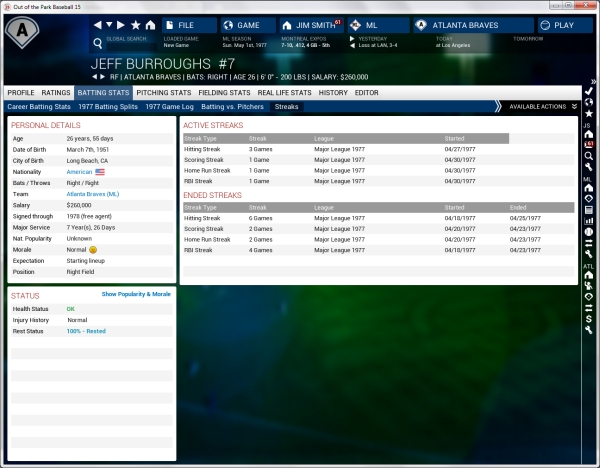
Task: Click the ML section transactions arrows icon
Action: [x=589, y=243]
